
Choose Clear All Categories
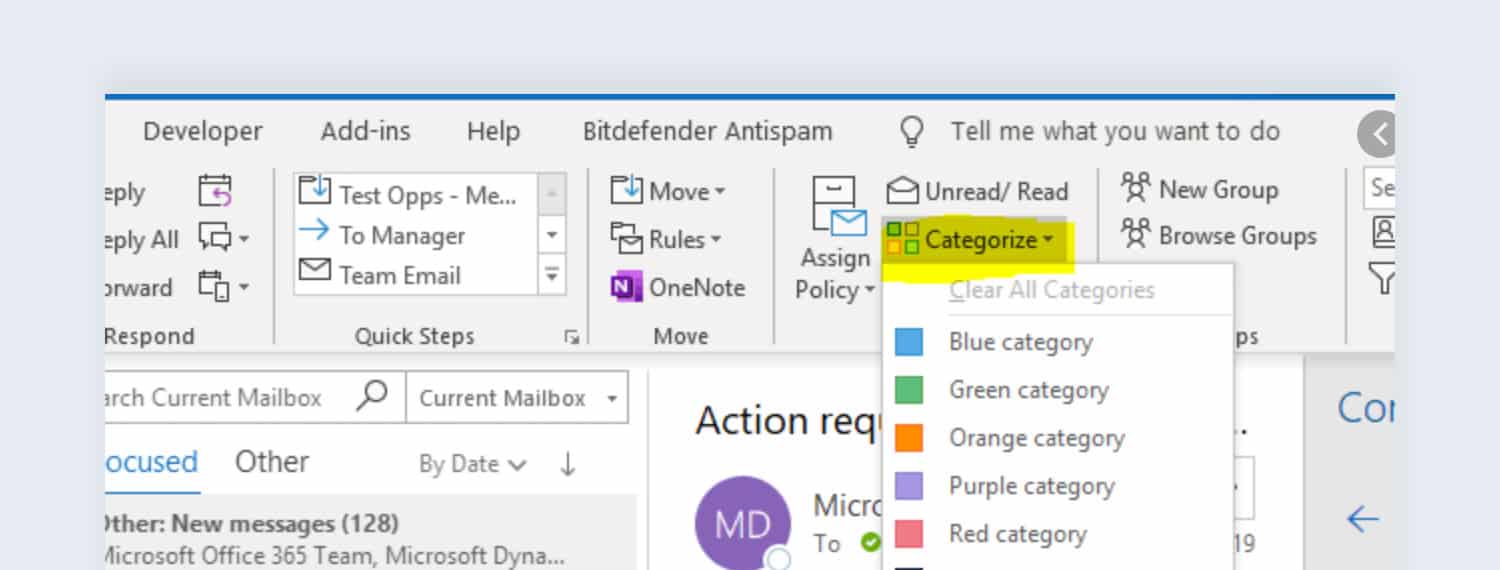pos(1057,291)
